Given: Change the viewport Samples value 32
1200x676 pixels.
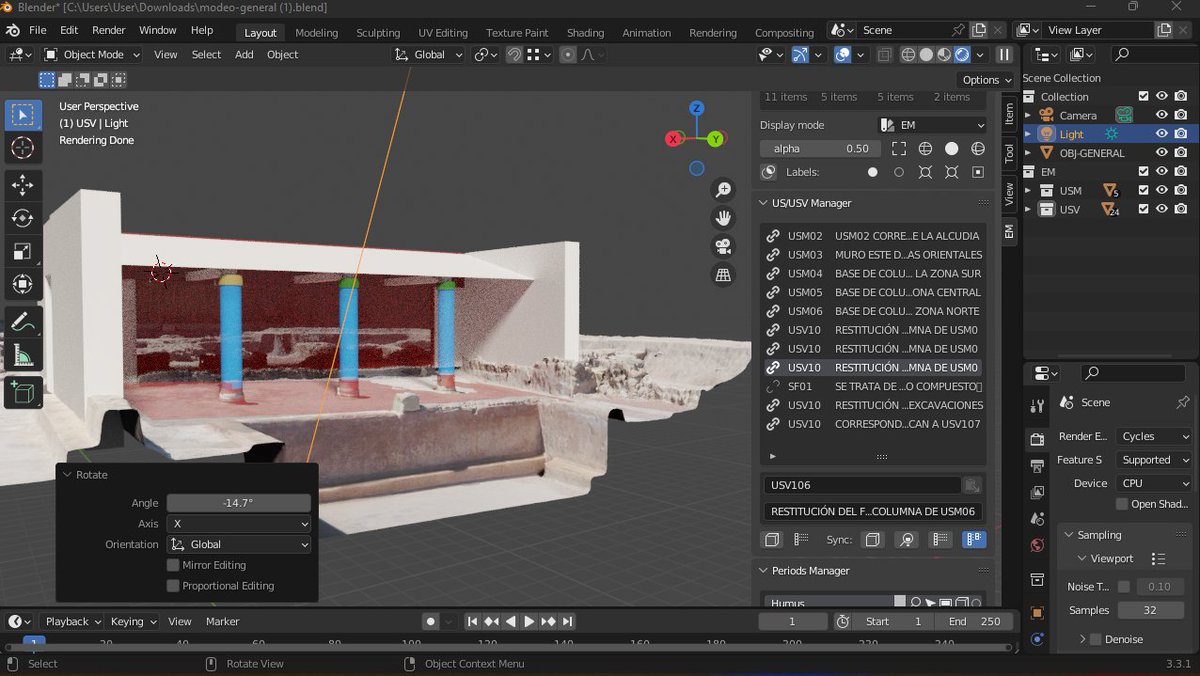Looking at the screenshot, I should tap(1150, 610).
